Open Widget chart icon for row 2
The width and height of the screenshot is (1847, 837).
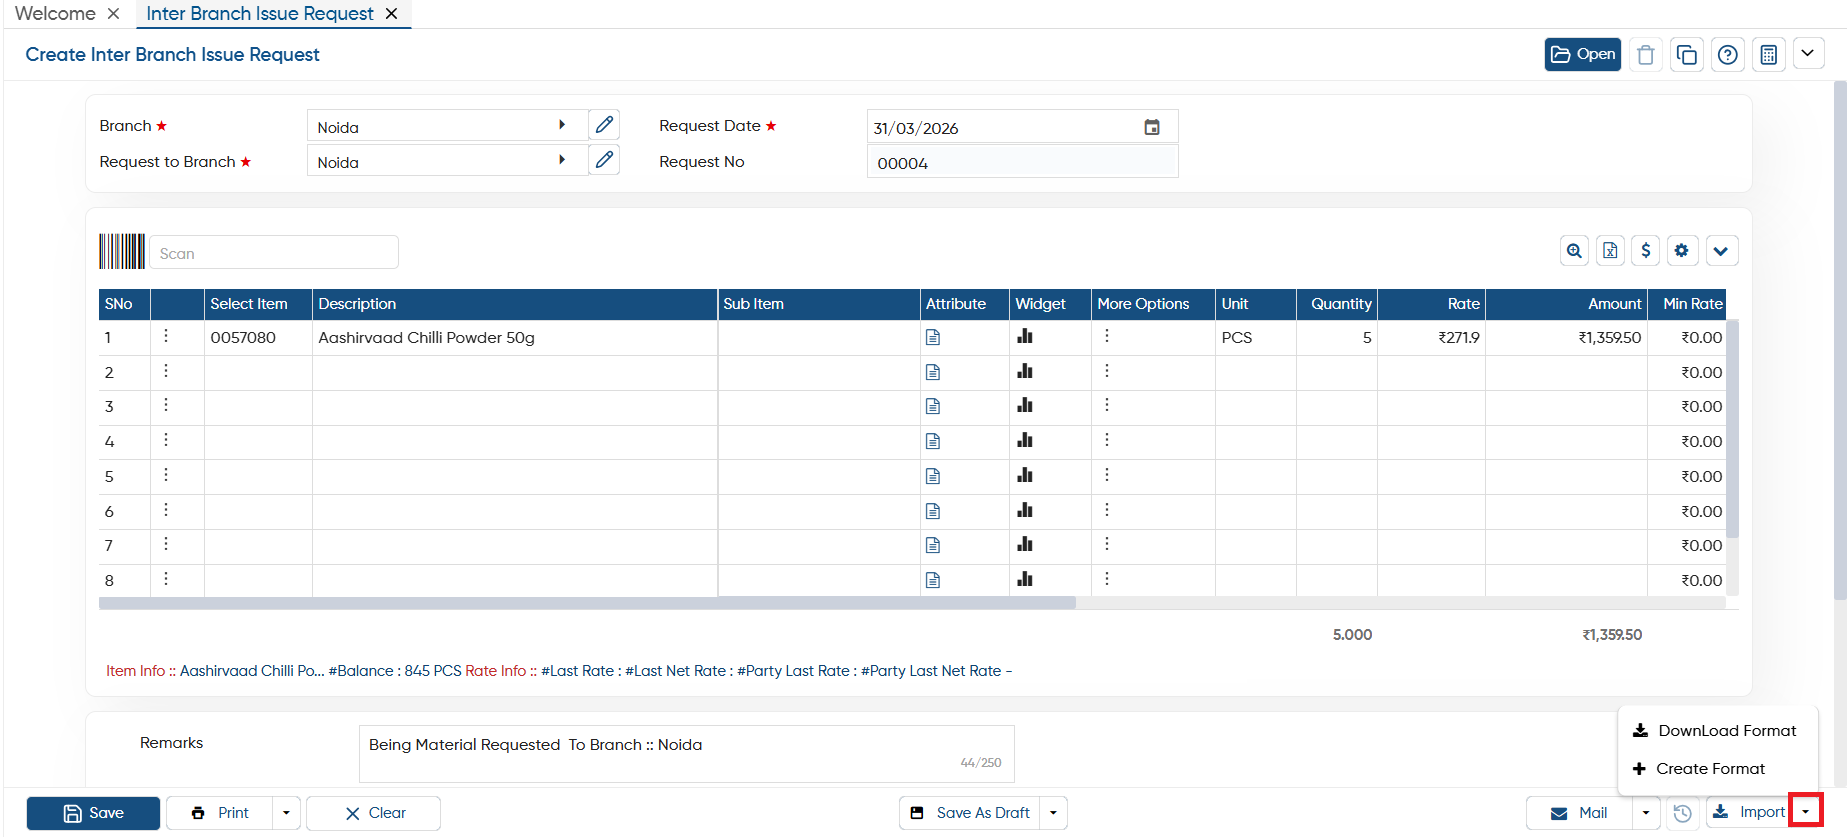(x=1025, y=372)
